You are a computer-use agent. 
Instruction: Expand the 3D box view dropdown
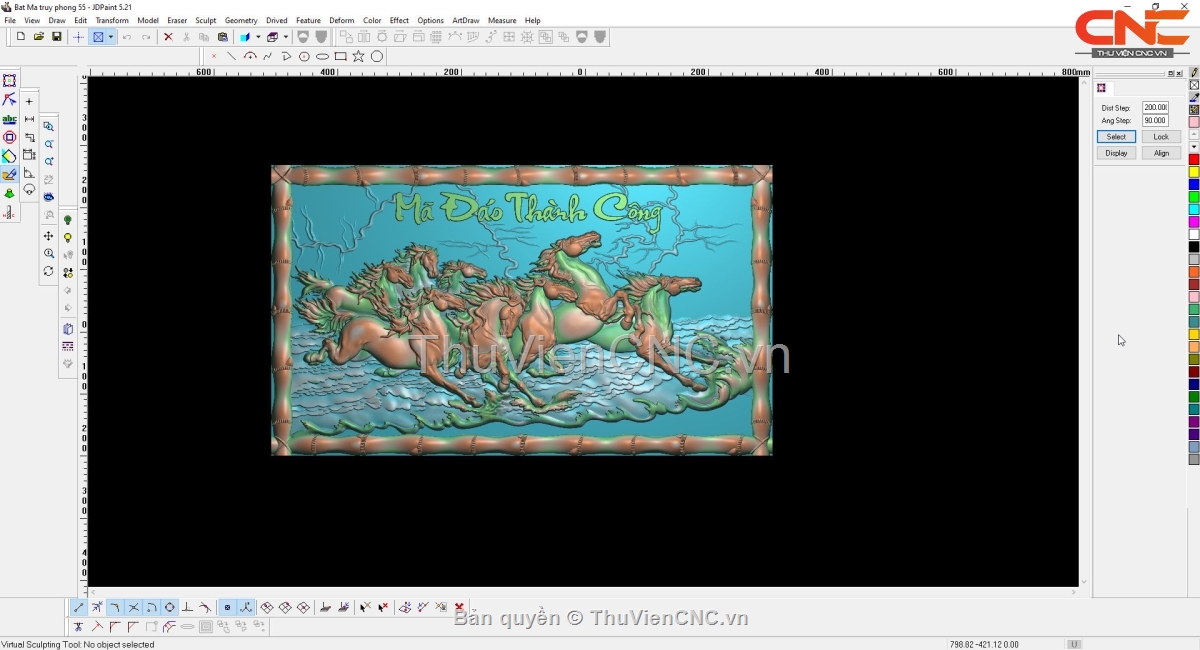click(285, 37)
